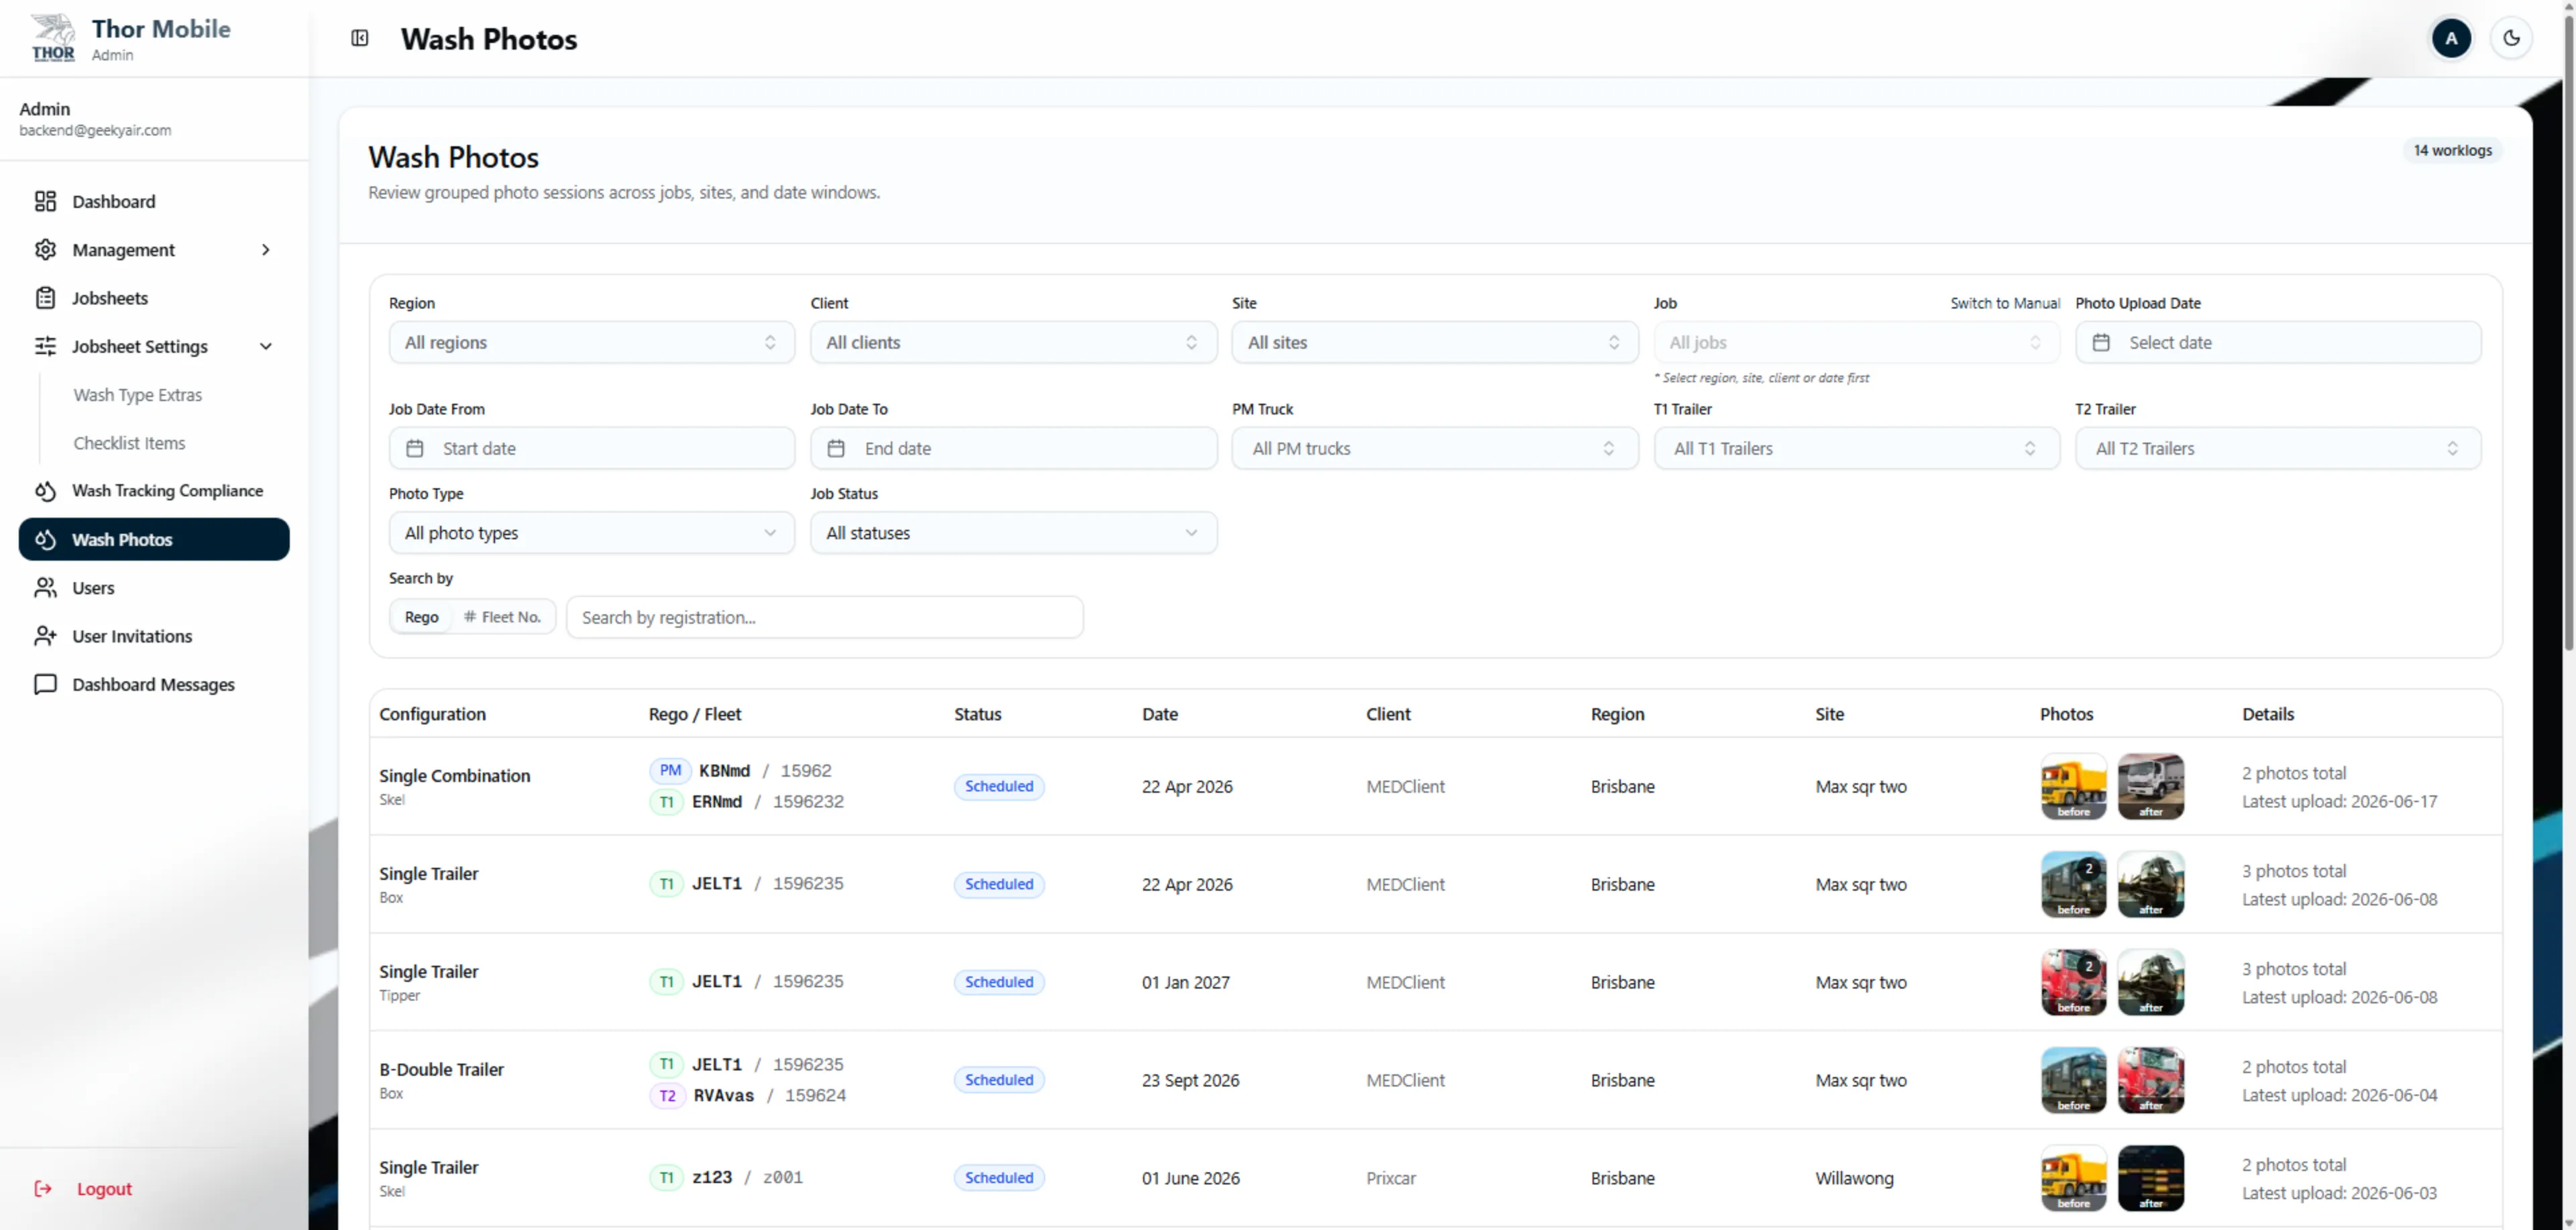Image resolution: width=2576 pixels, height=1230 pixels.
Task: Open before photo for 22 Apr JELT1 row
Action: [x=2073, y=884]
